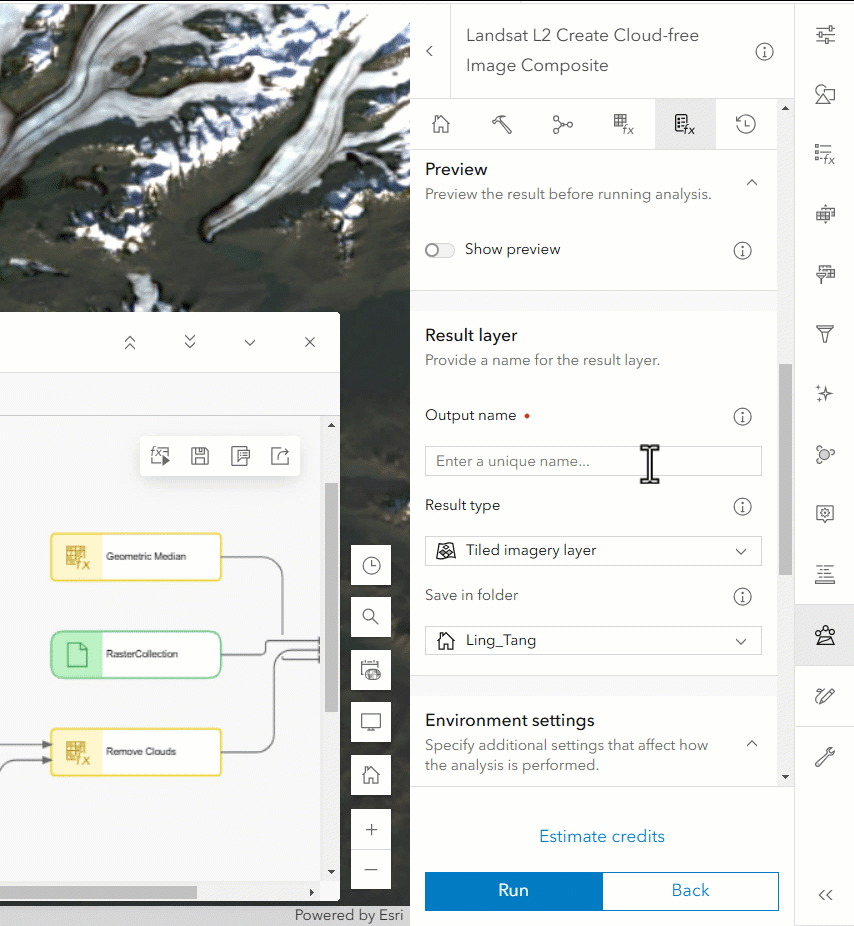Click the Powered by Esri attribution
Viewport: 854px width, 926px height.
348,915
